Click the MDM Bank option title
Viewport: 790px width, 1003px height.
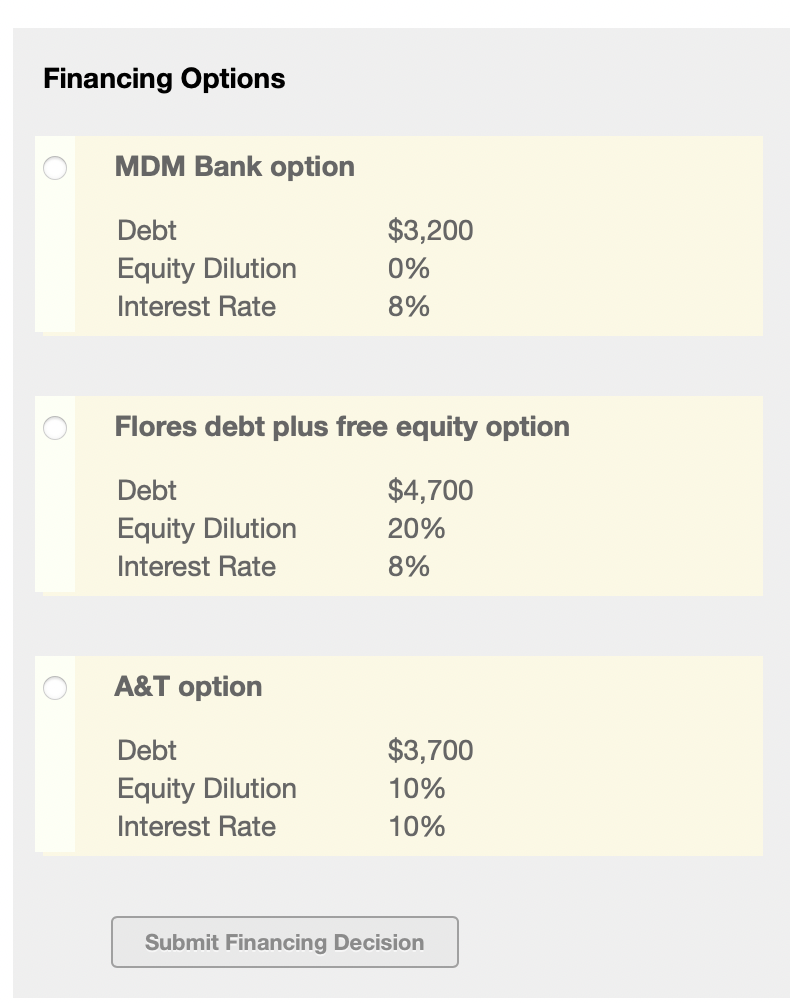(x=235, y=166)
